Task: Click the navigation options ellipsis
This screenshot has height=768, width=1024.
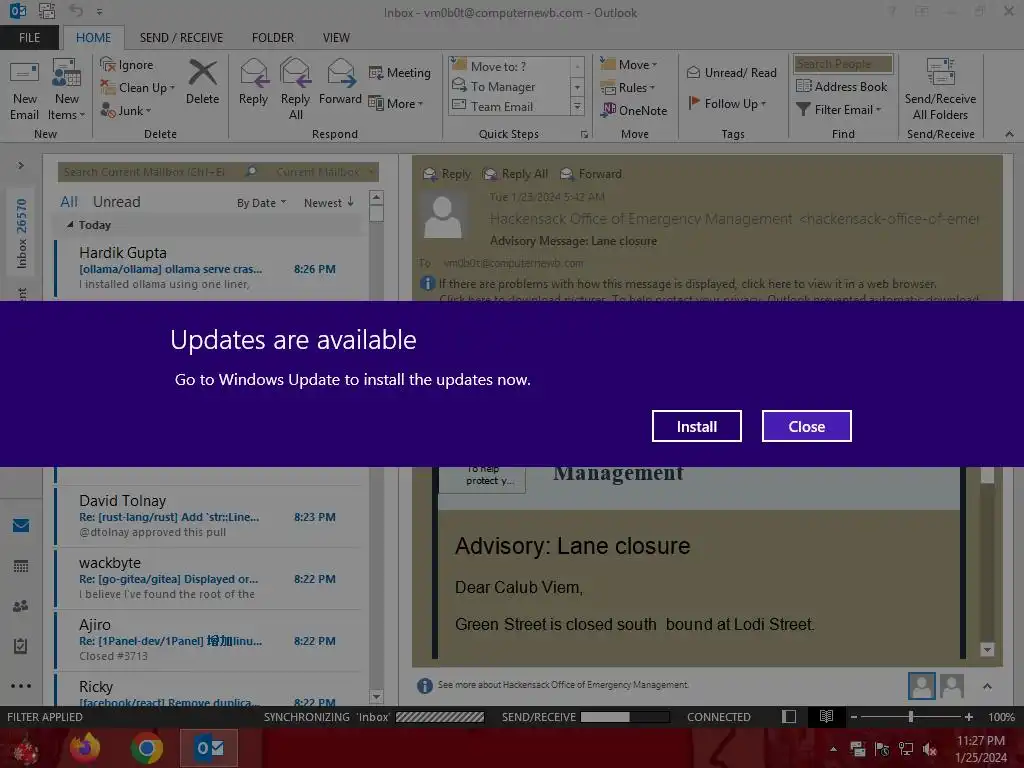Action: (21, 686)
